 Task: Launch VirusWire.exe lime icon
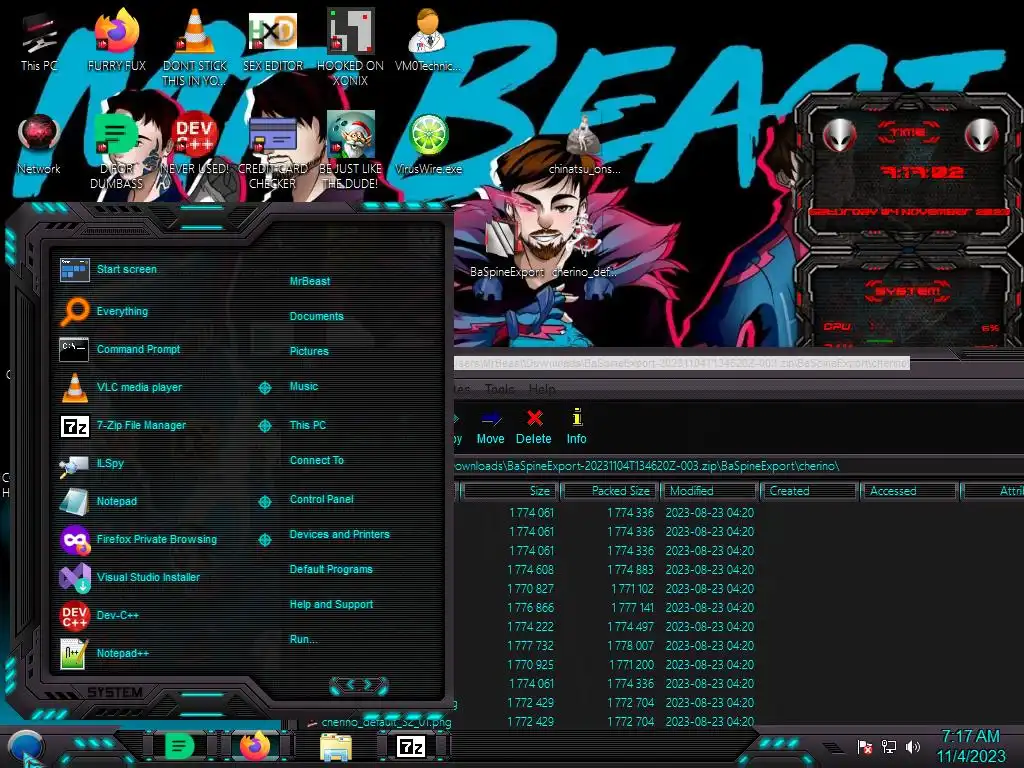428,145
